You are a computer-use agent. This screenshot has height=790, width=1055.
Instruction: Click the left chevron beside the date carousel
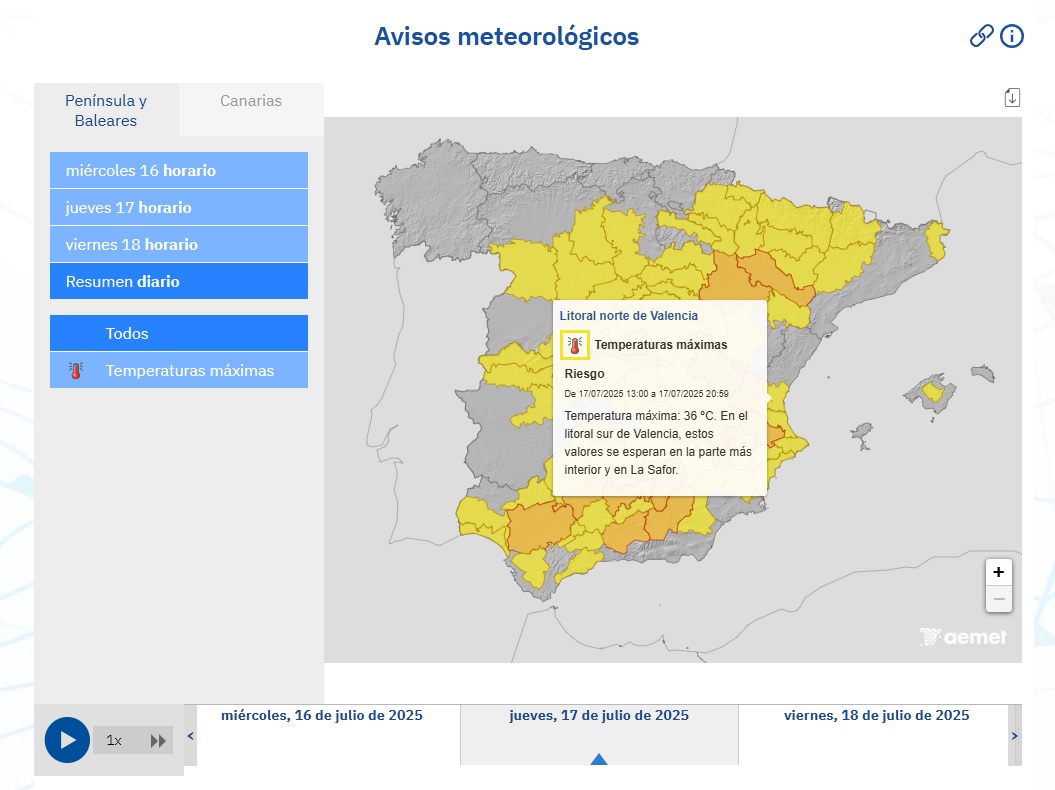190,735
